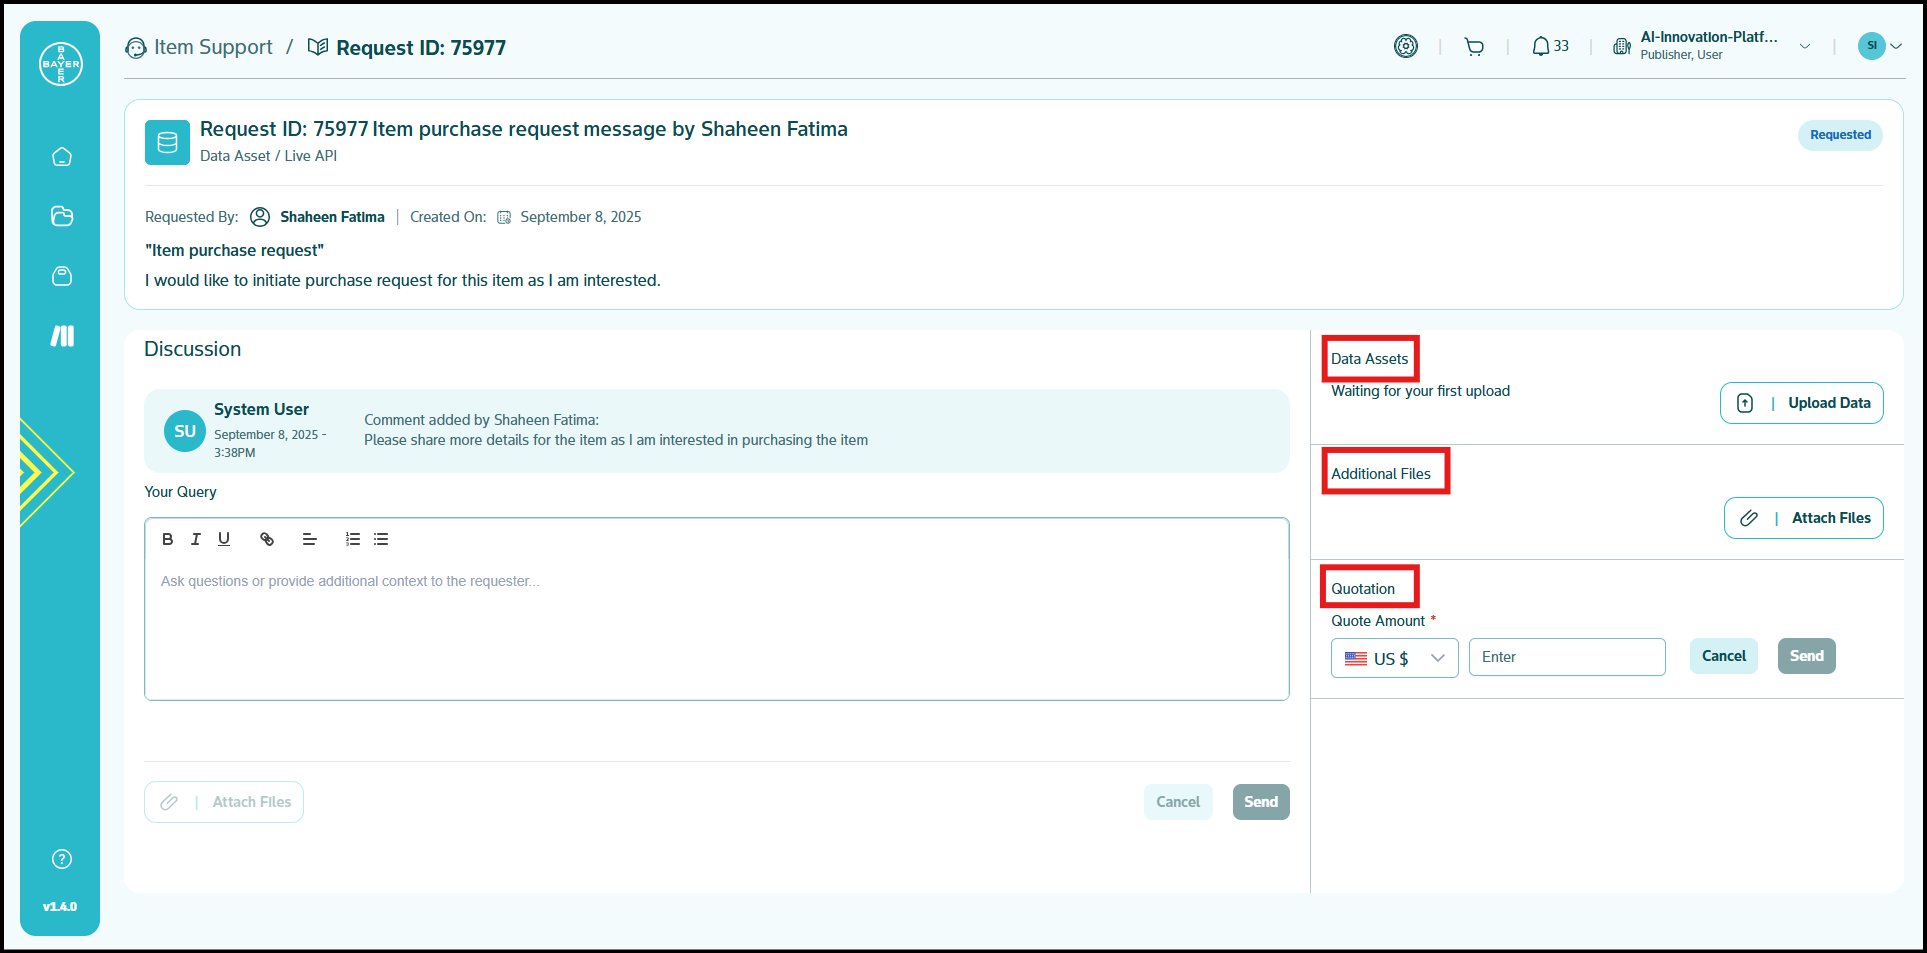Open the help question mark icon
The image size is (1927, 953).
62,859
